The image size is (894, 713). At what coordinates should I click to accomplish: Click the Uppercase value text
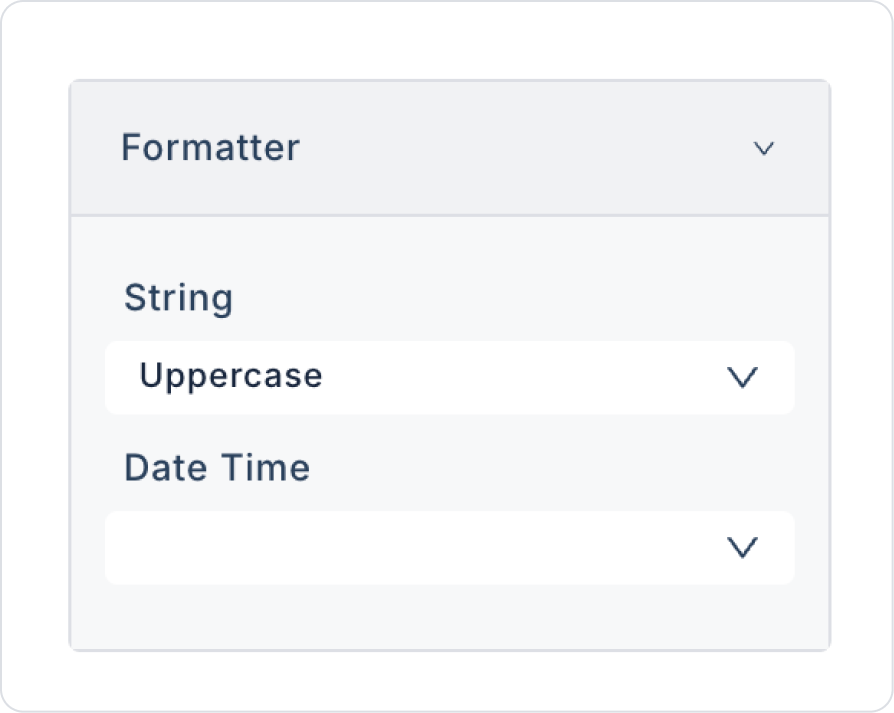231,376
